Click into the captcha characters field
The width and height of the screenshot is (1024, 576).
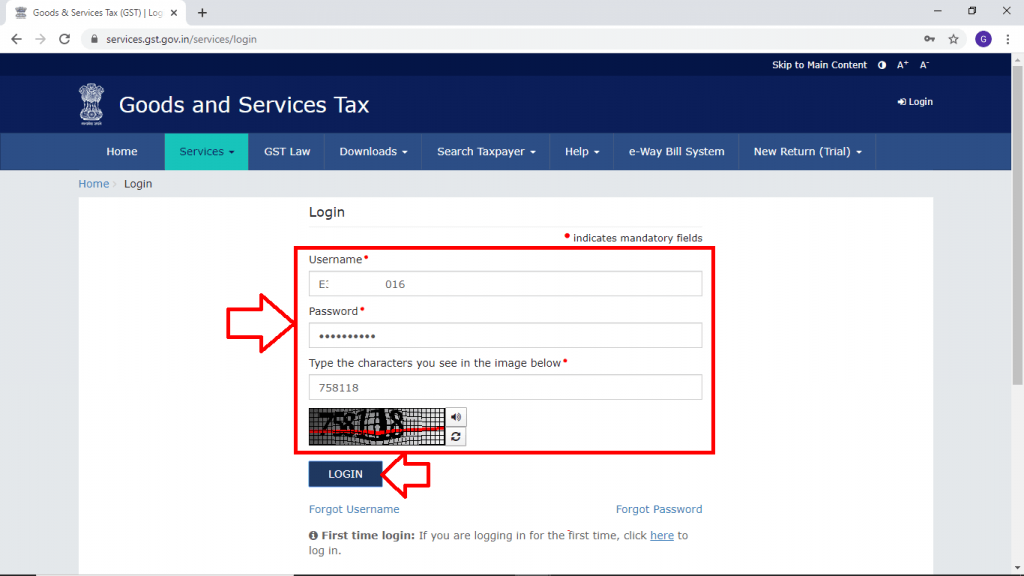505,387
